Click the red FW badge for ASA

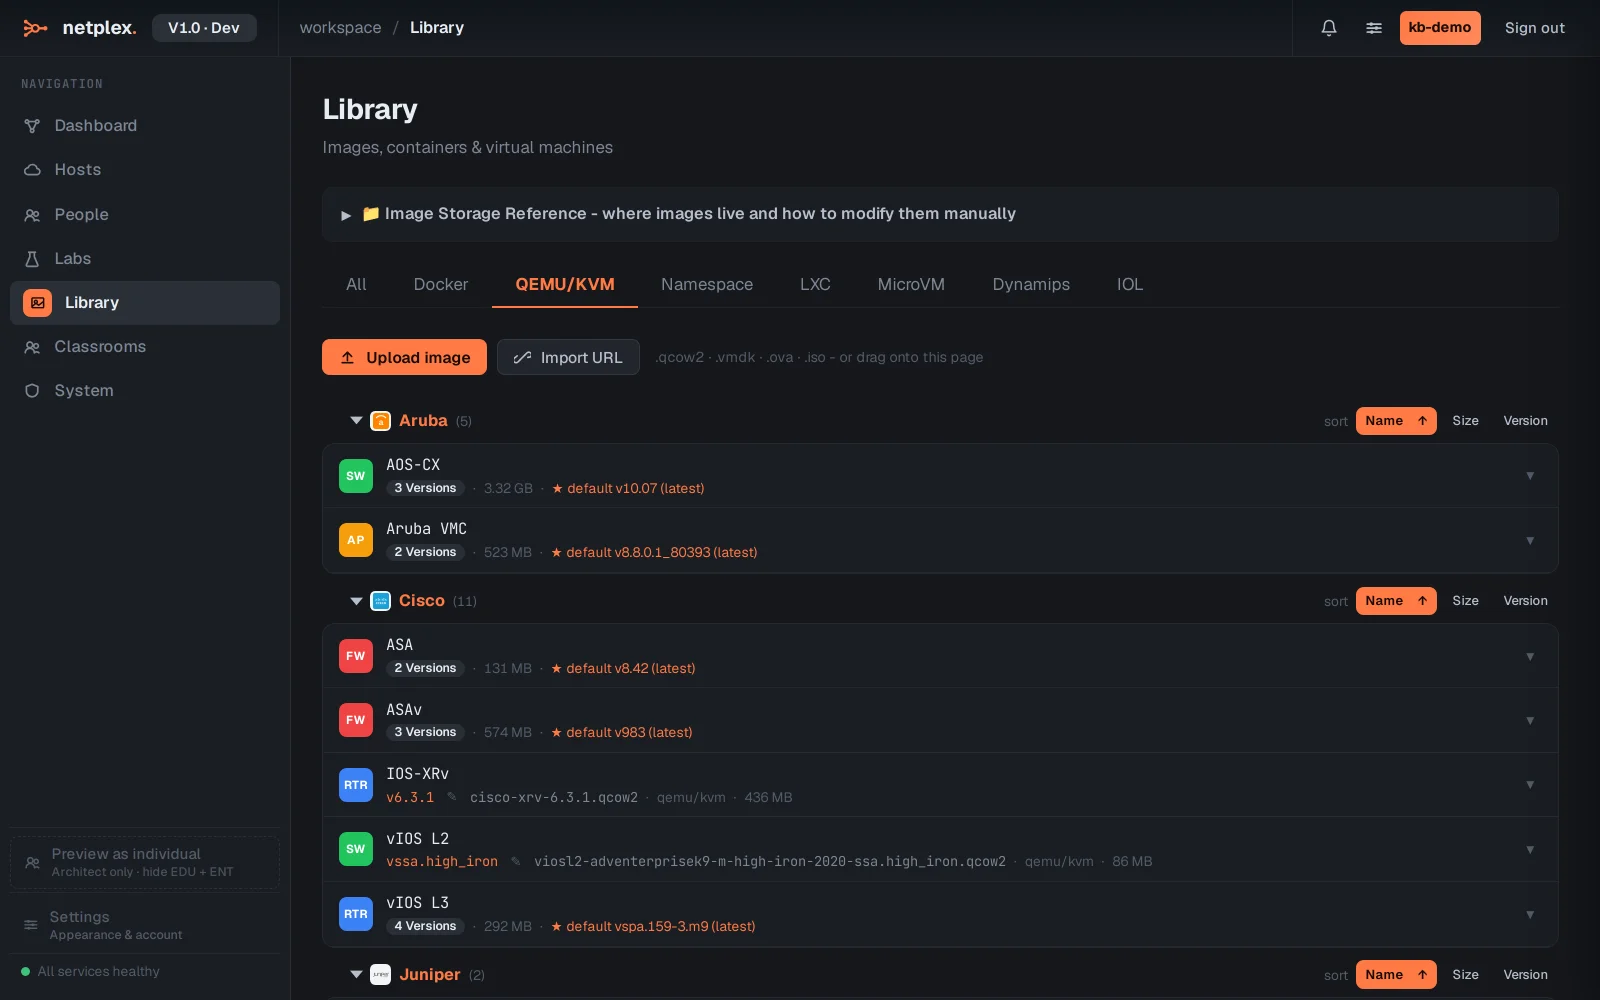pyautogui.click(x=356, y=656)
